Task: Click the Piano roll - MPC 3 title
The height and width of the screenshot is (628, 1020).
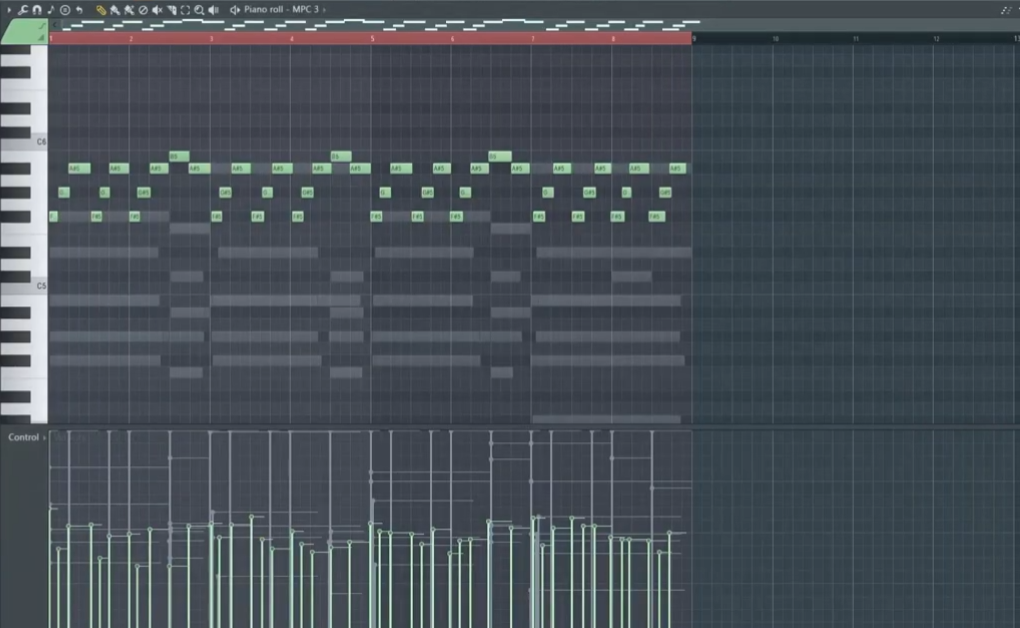Action: 281,10
